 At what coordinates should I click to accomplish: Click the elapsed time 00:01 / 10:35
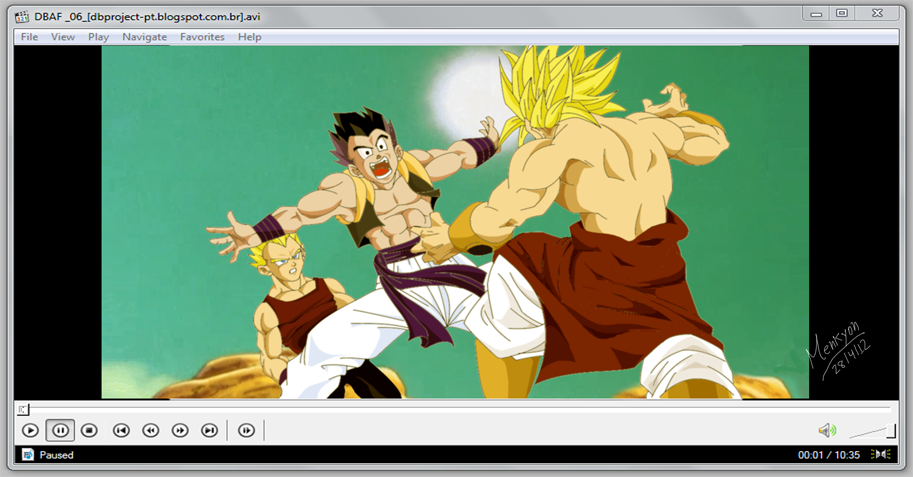pyautogui.click(x=829, y=455)
